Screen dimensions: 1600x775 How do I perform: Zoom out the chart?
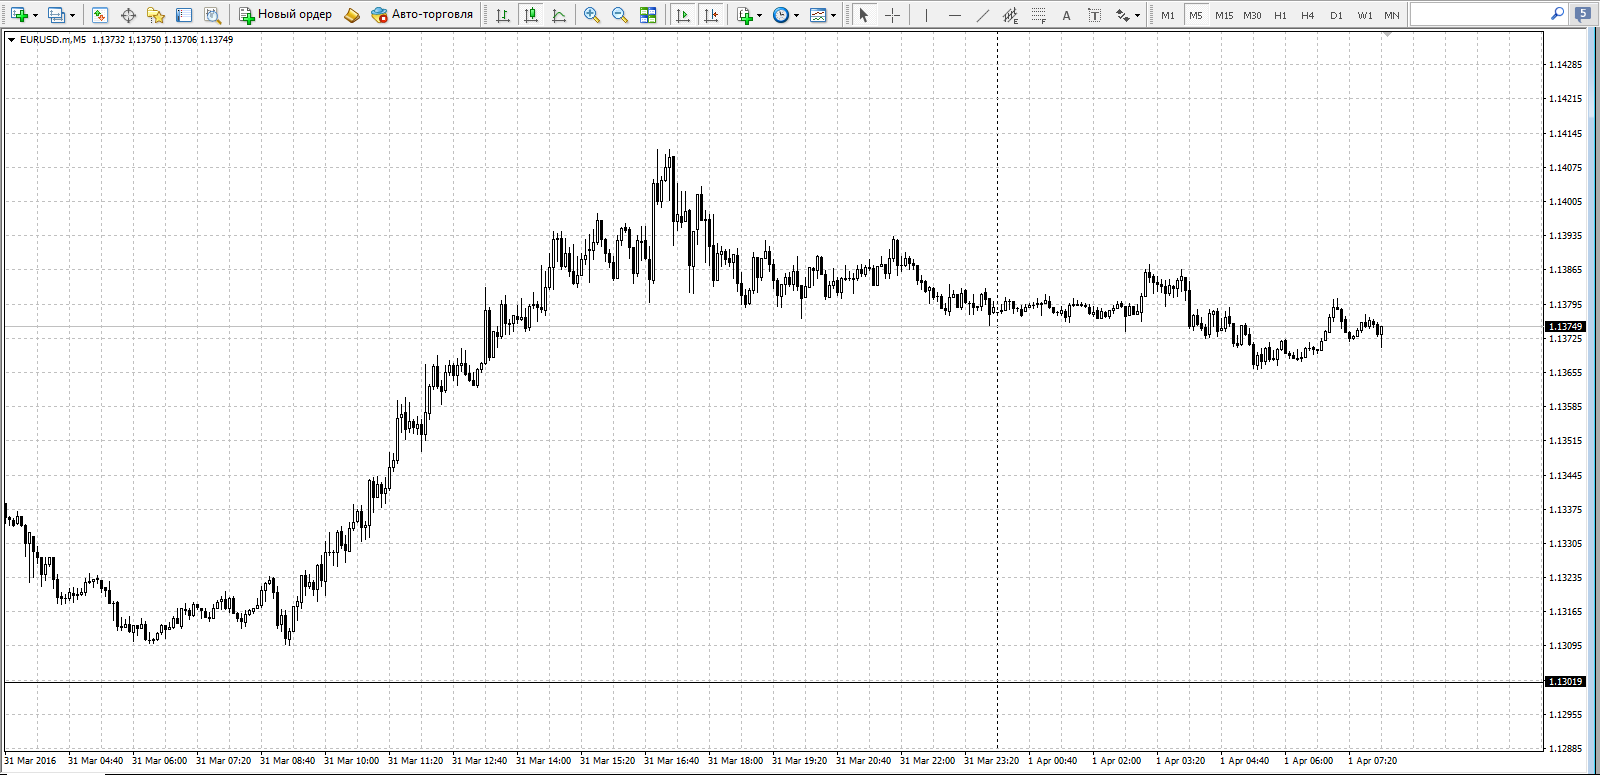(x=620, y=15)
